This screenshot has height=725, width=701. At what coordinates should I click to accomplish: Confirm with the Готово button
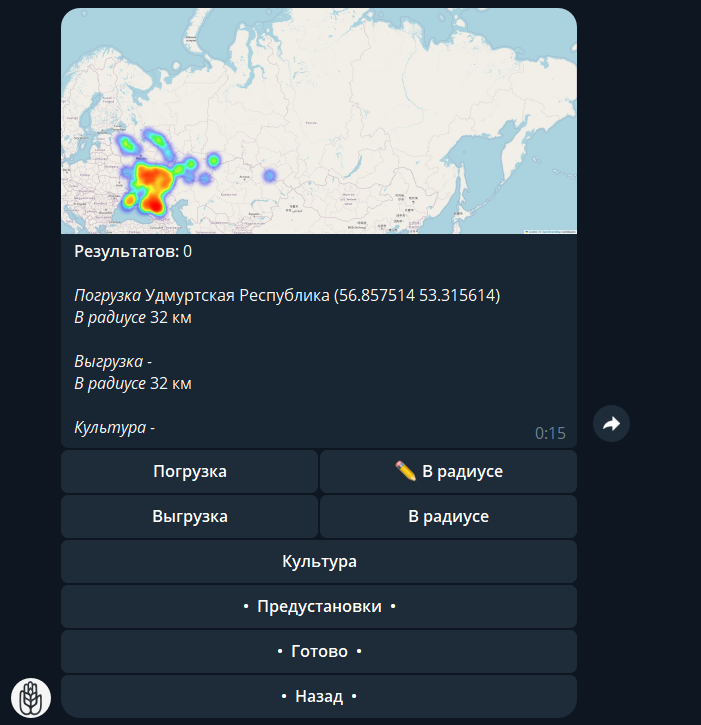(319, 651)
